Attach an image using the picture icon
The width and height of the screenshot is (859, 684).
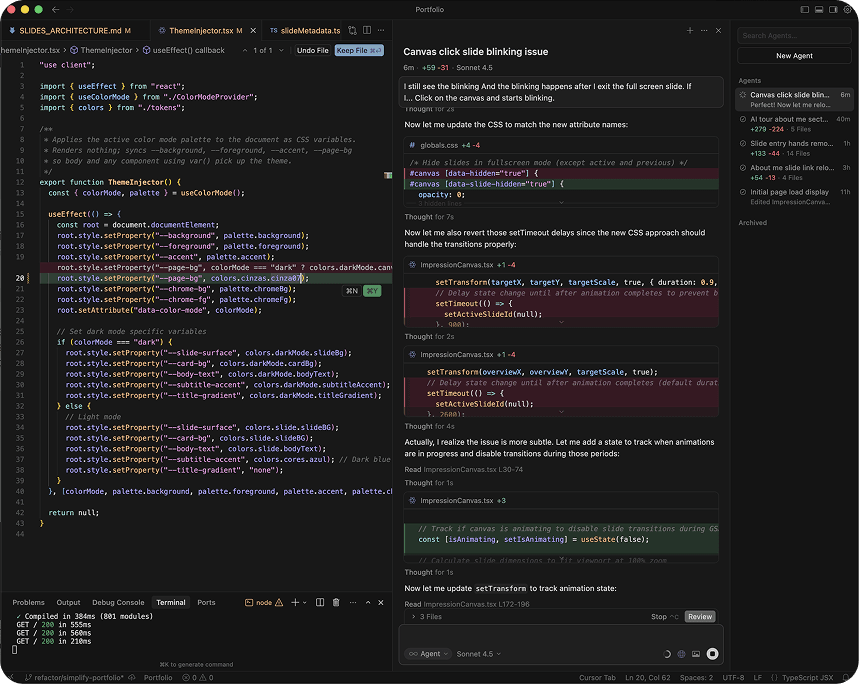pyautogui.click(x=696, y=654)
